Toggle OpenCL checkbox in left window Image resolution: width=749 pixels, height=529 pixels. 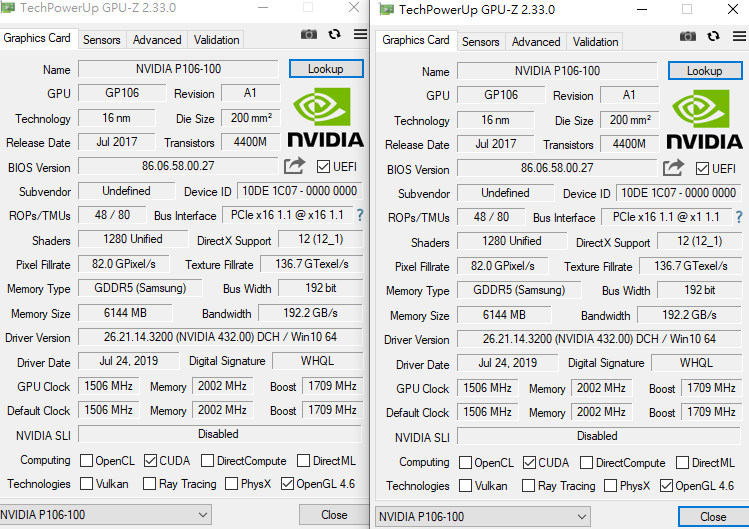tap(86, 461)
